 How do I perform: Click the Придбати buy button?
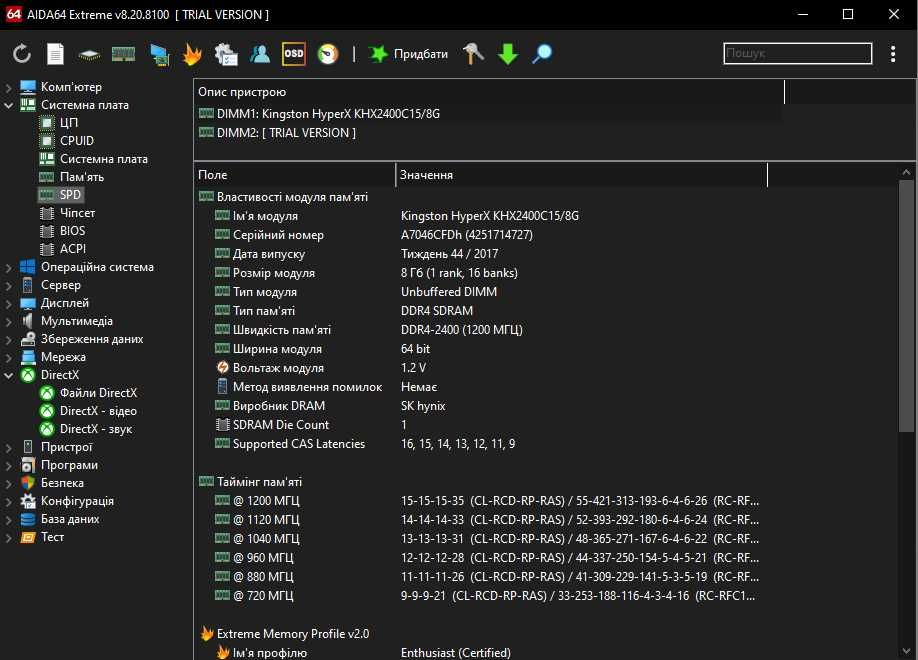[x=408, y=54]
